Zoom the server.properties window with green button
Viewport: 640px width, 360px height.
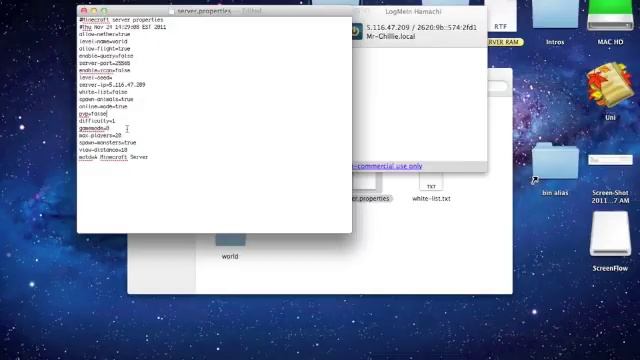pyautogui.click(x=104, y=11)
